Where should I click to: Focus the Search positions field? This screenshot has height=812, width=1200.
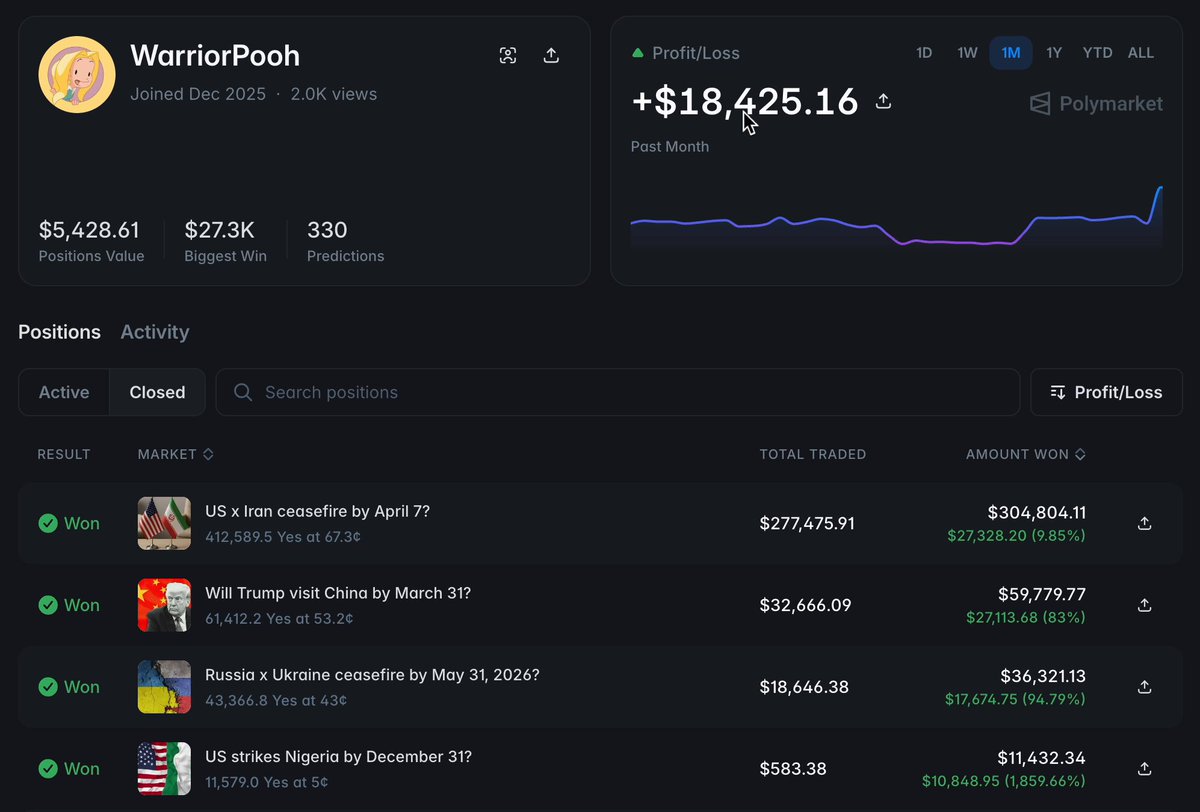click(x=617, y=392)
